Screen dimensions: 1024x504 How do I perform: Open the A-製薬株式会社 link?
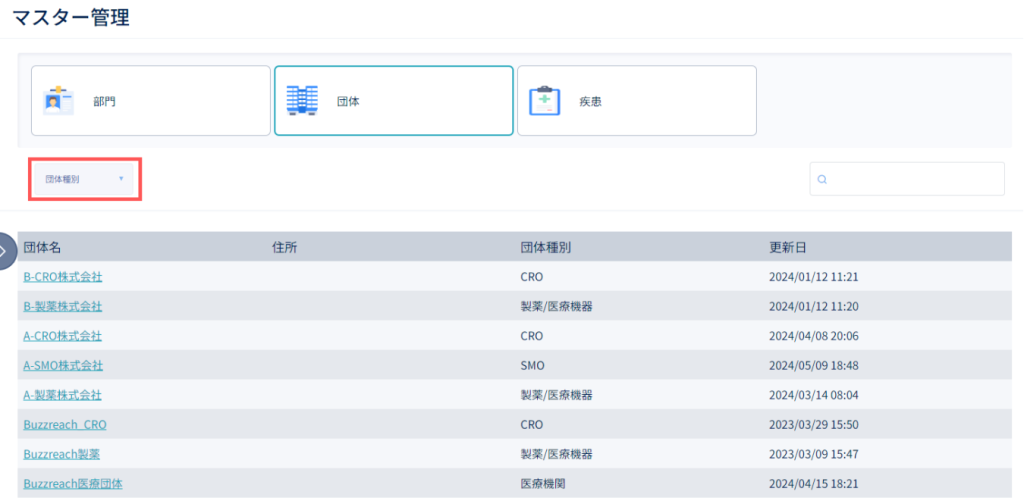(x=63, y=395)
